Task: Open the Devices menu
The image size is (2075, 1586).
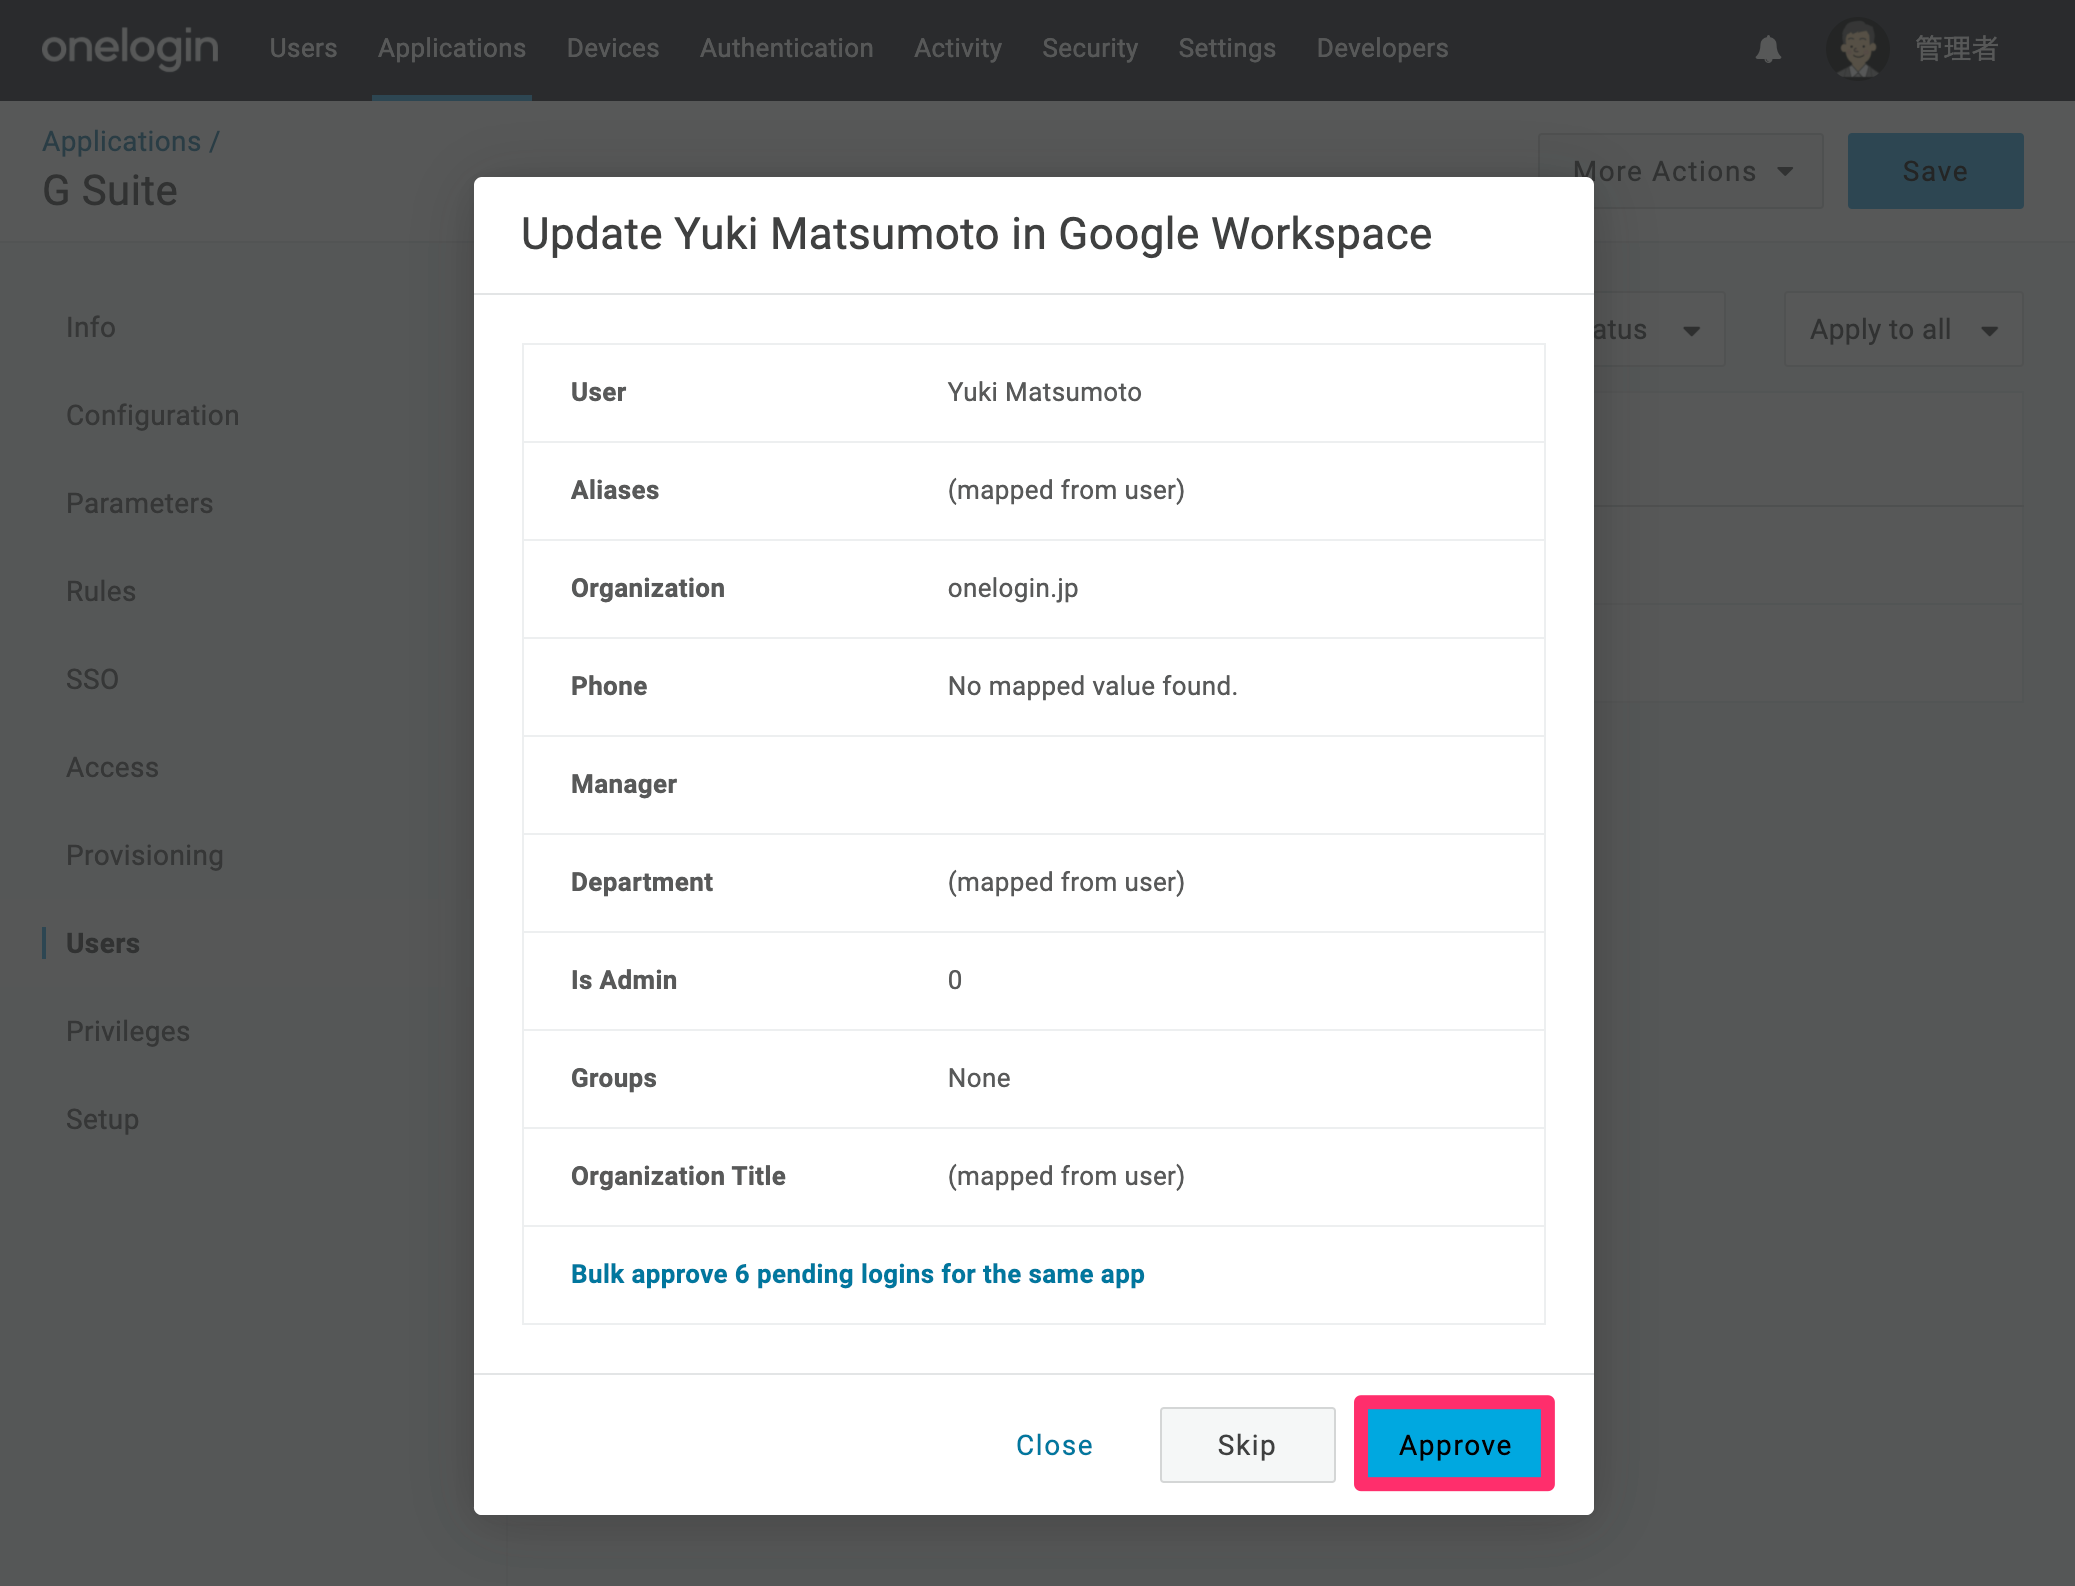Action: pyautogui.click(x=613, y=48)
